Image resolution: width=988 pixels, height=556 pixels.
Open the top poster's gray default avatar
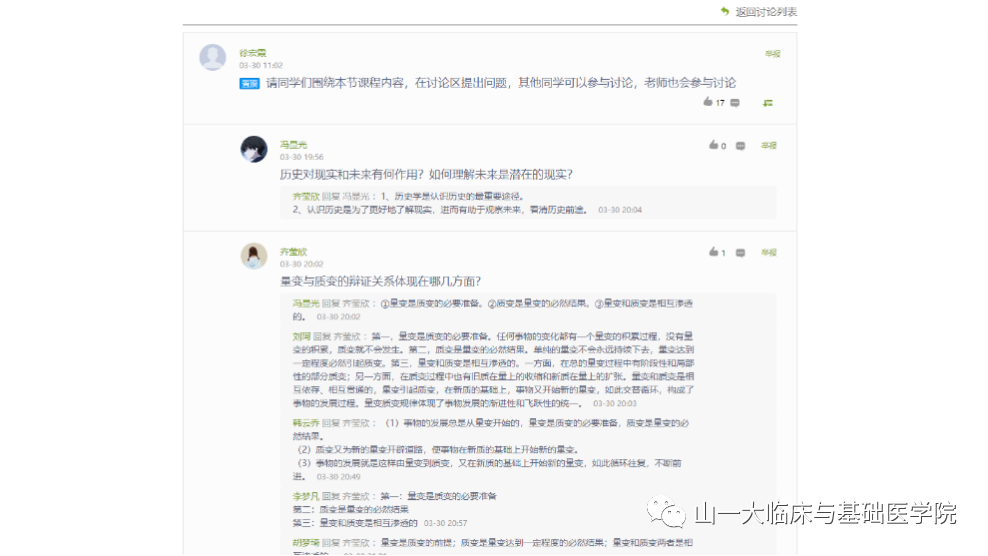point(213,57)
